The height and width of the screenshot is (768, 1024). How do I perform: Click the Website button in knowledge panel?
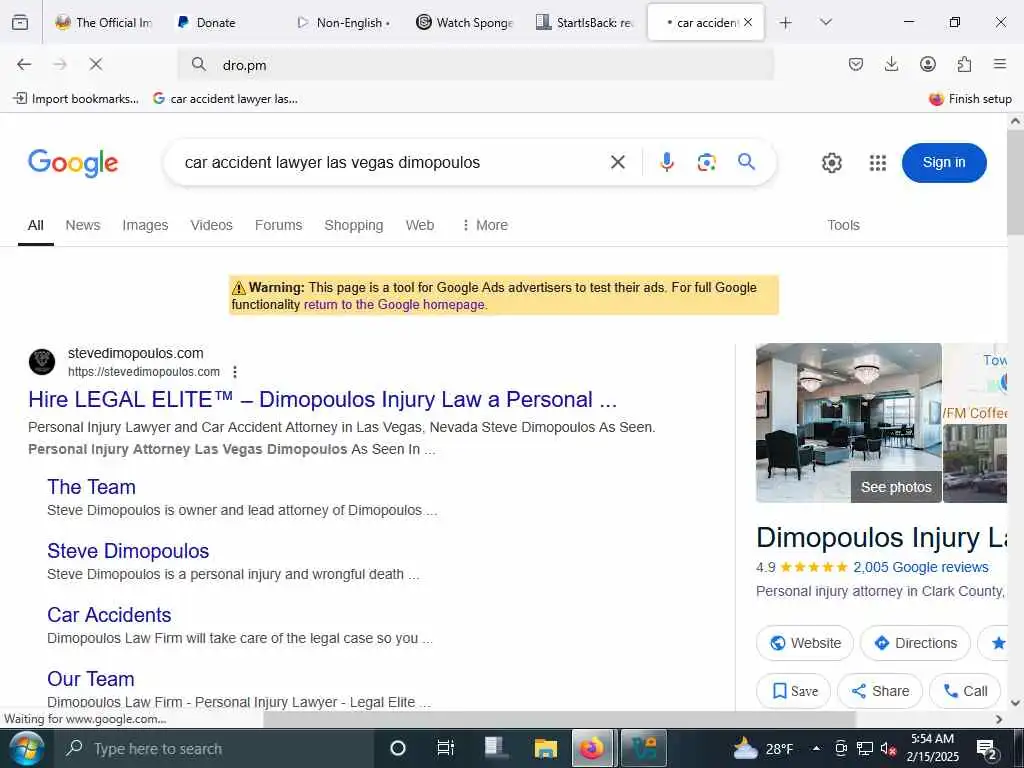point(805,643)
